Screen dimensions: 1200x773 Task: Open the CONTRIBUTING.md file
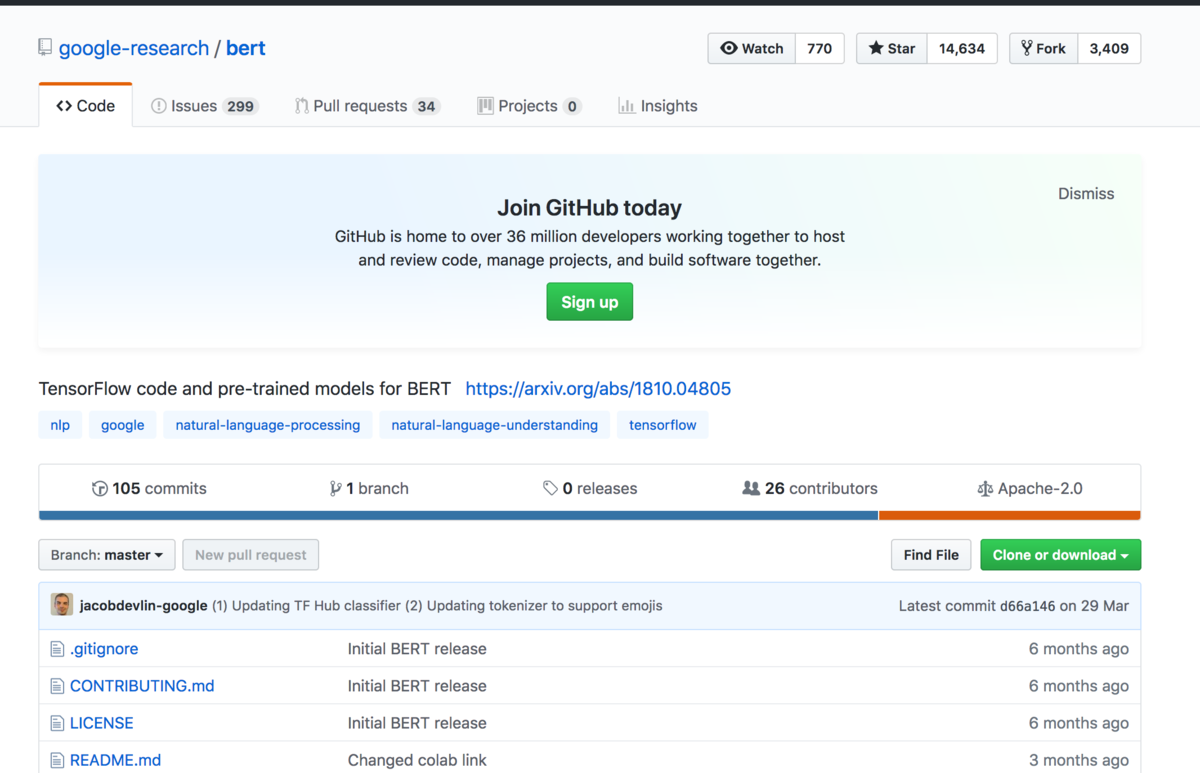pos(142,685)
